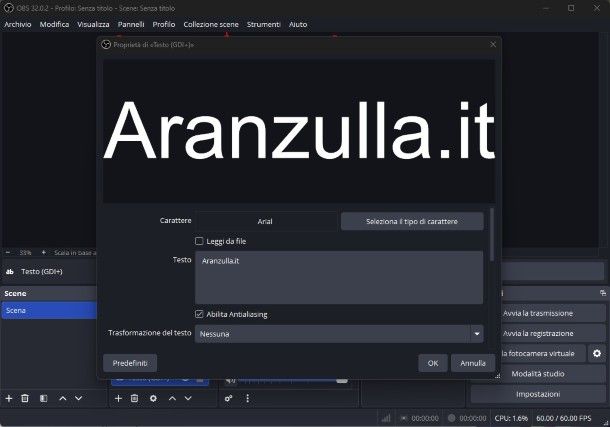Open the Profilo menu
The image size is (610, 427).
(x=164, y=24)
